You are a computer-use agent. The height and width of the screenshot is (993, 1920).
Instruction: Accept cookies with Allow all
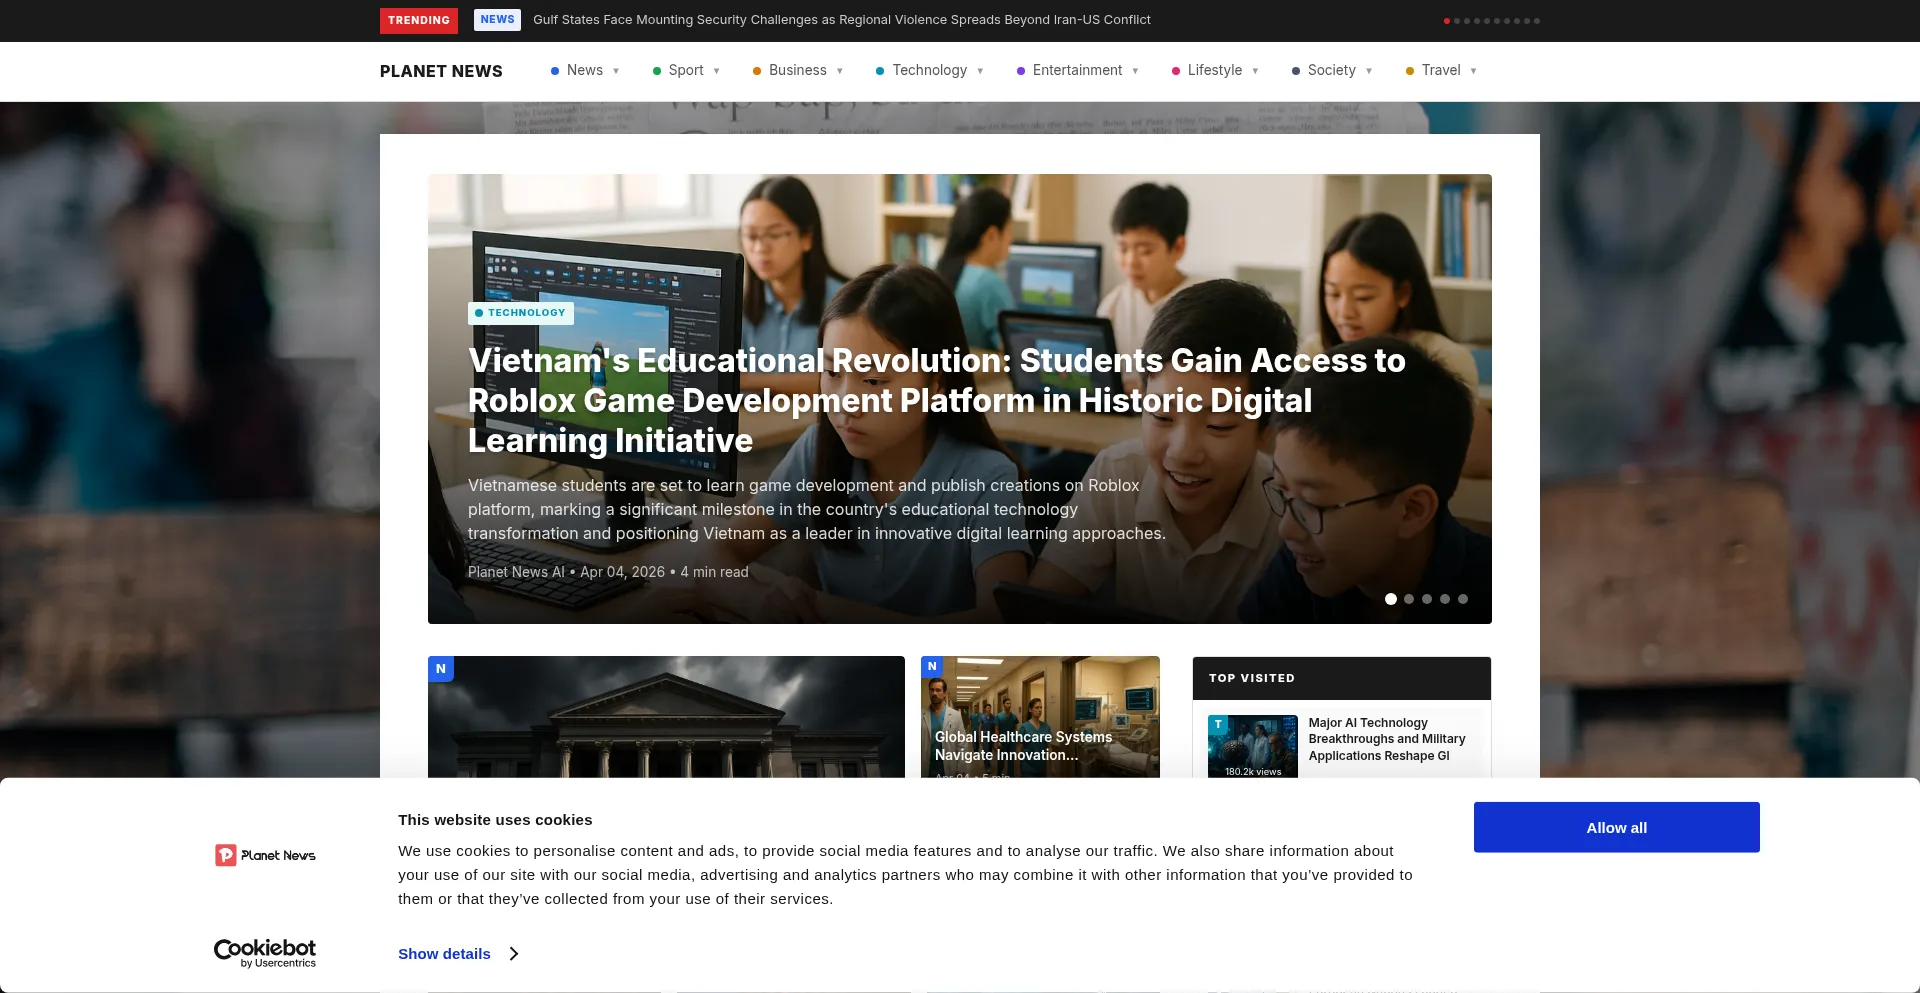1616,827
